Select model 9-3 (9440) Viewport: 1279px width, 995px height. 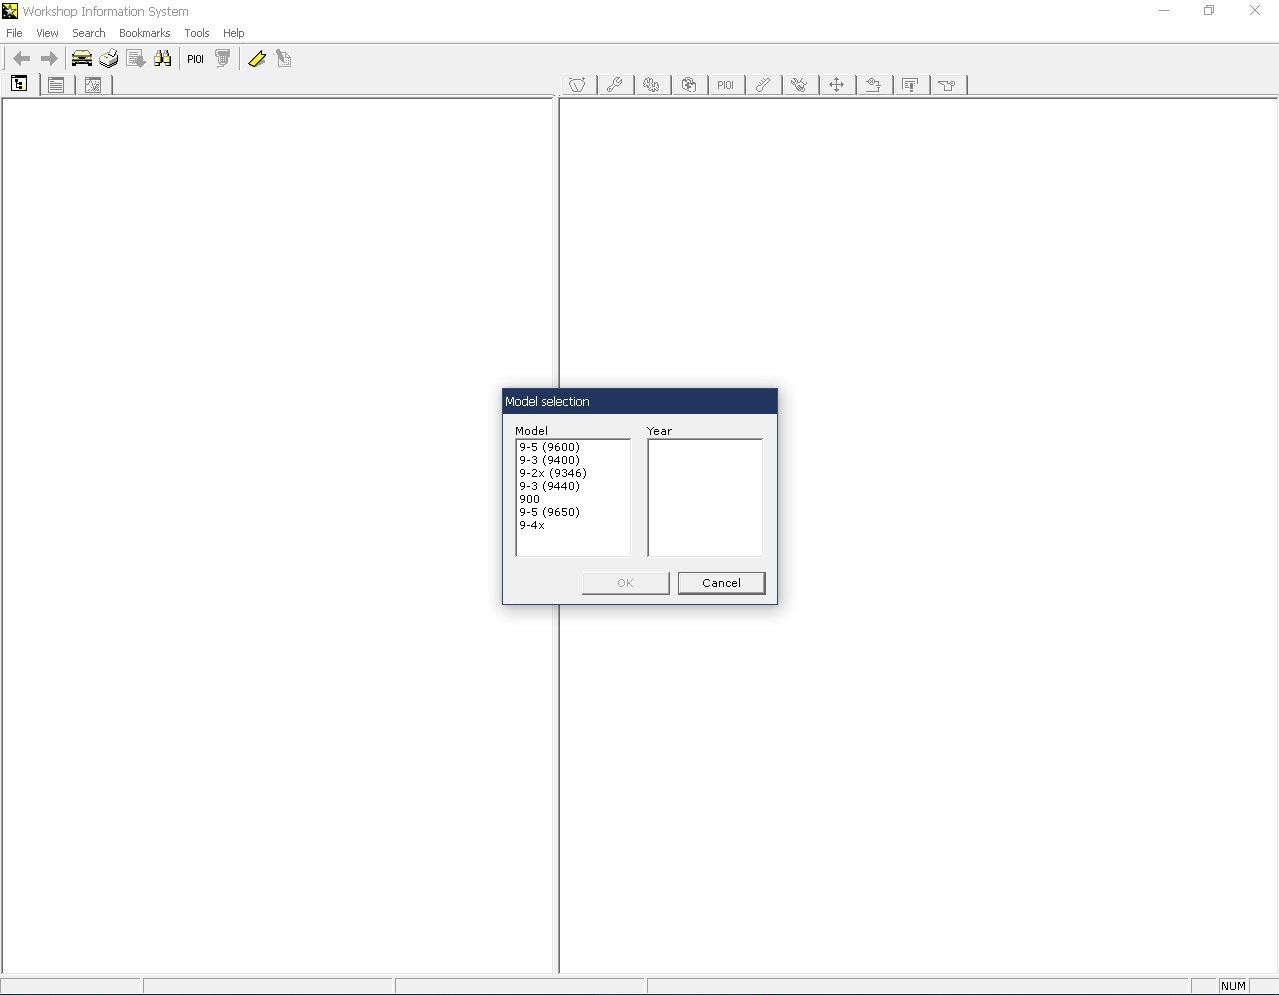[x=549, y=486]
